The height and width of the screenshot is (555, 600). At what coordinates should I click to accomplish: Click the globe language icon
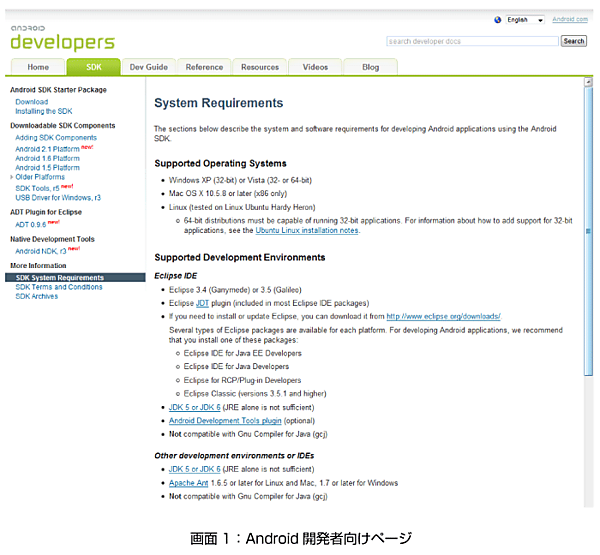coord(497,20)
